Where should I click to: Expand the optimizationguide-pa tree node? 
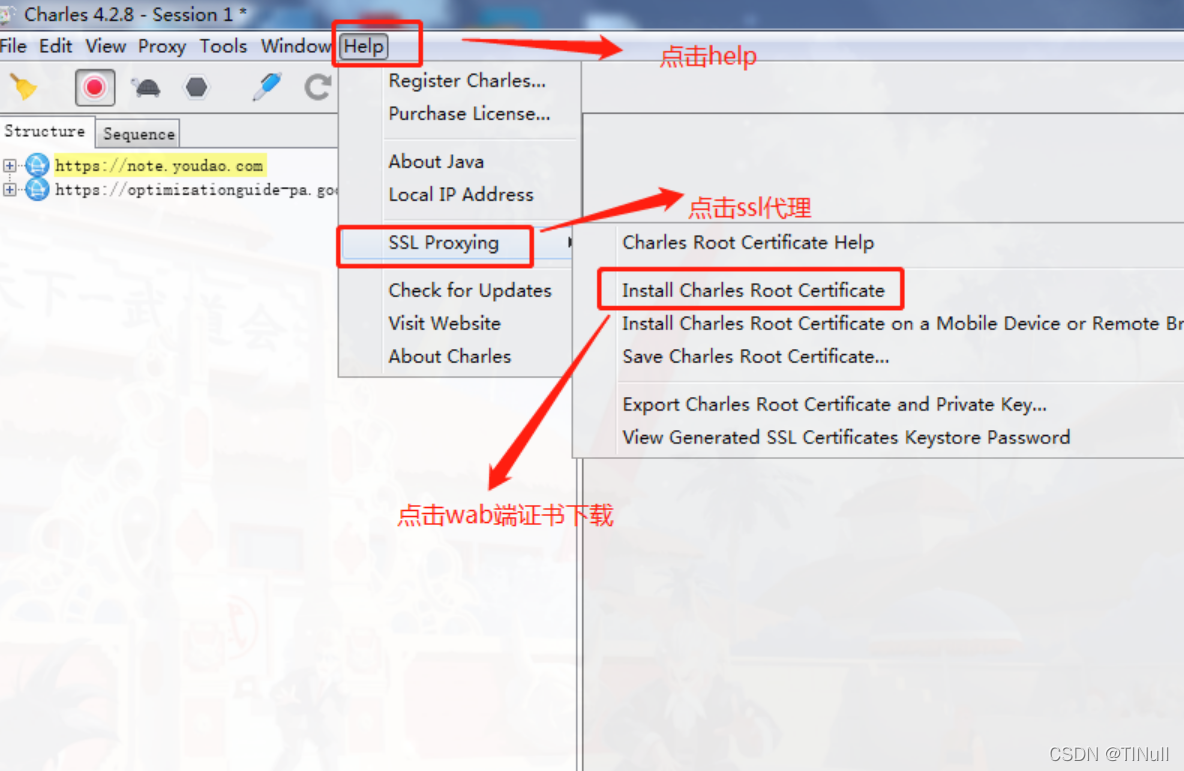[x=9, y=189]
